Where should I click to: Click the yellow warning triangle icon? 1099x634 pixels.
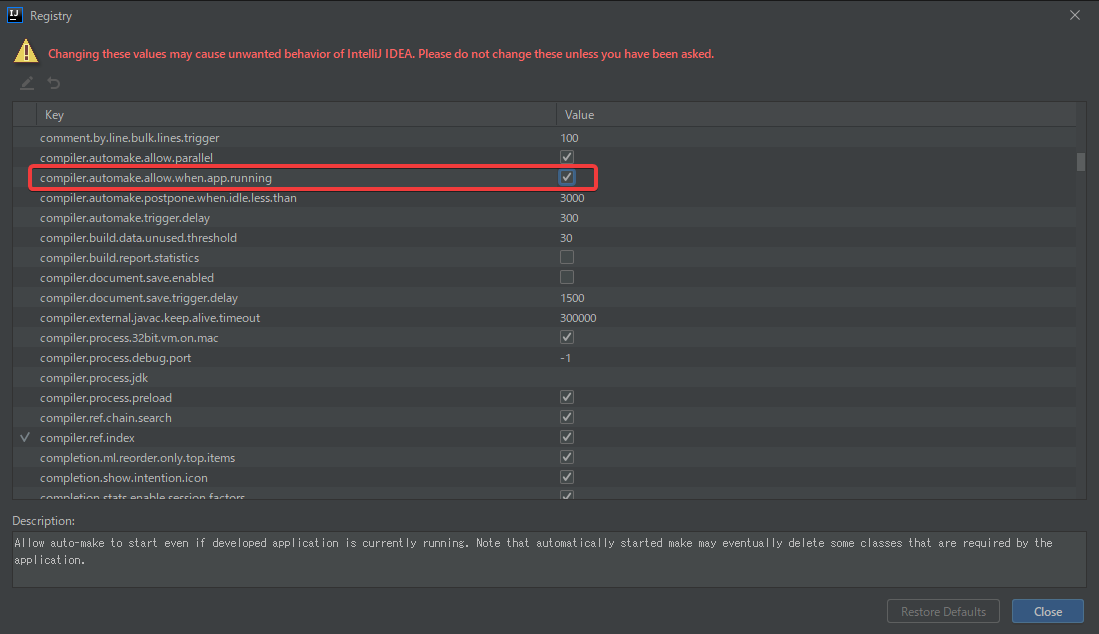27,53
